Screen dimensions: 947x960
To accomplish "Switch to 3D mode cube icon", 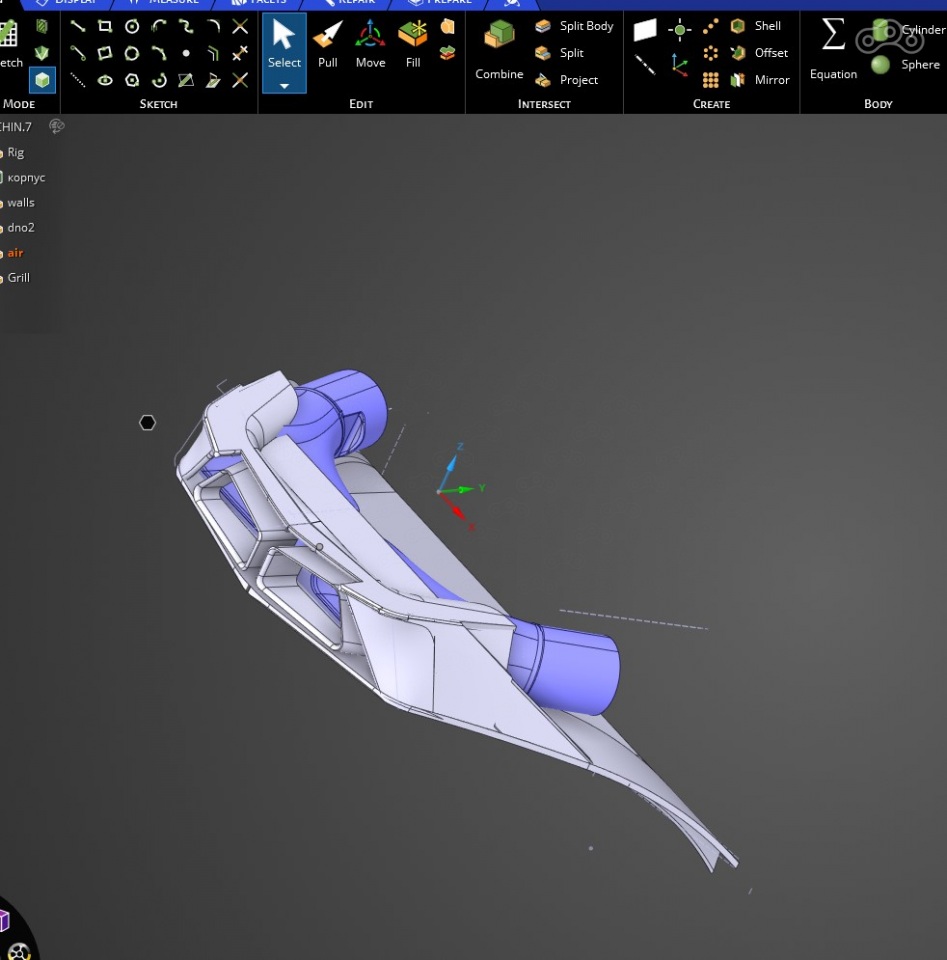I will point(42,80).
